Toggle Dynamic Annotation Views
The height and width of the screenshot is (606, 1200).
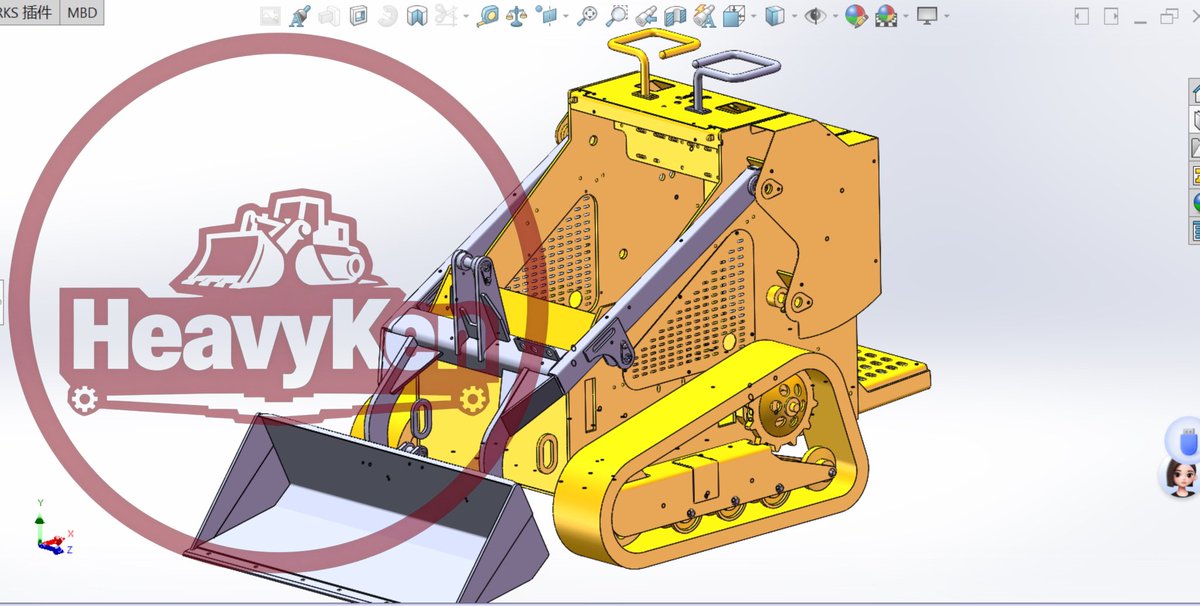click(x=703, y=15)
